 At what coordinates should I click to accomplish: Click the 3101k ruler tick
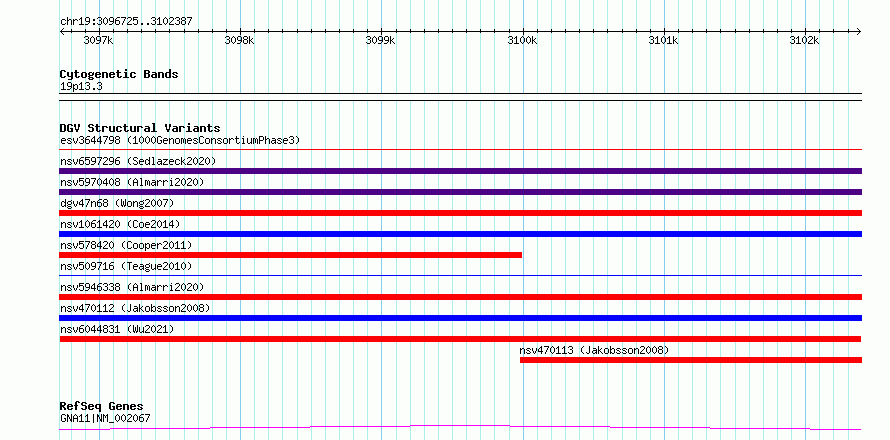[x=664, y=41]
